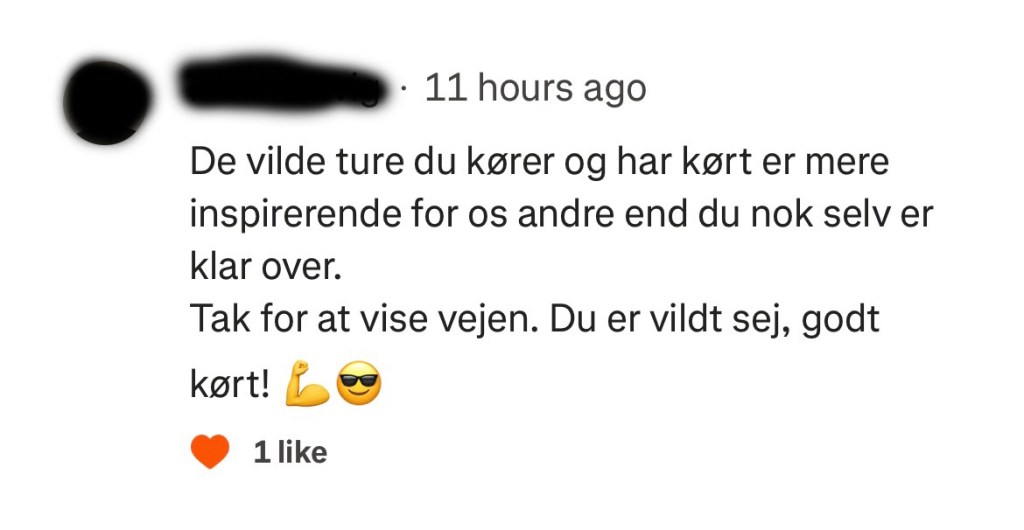Click the "11 hours ago" timestamp

(x=536, y=87)
